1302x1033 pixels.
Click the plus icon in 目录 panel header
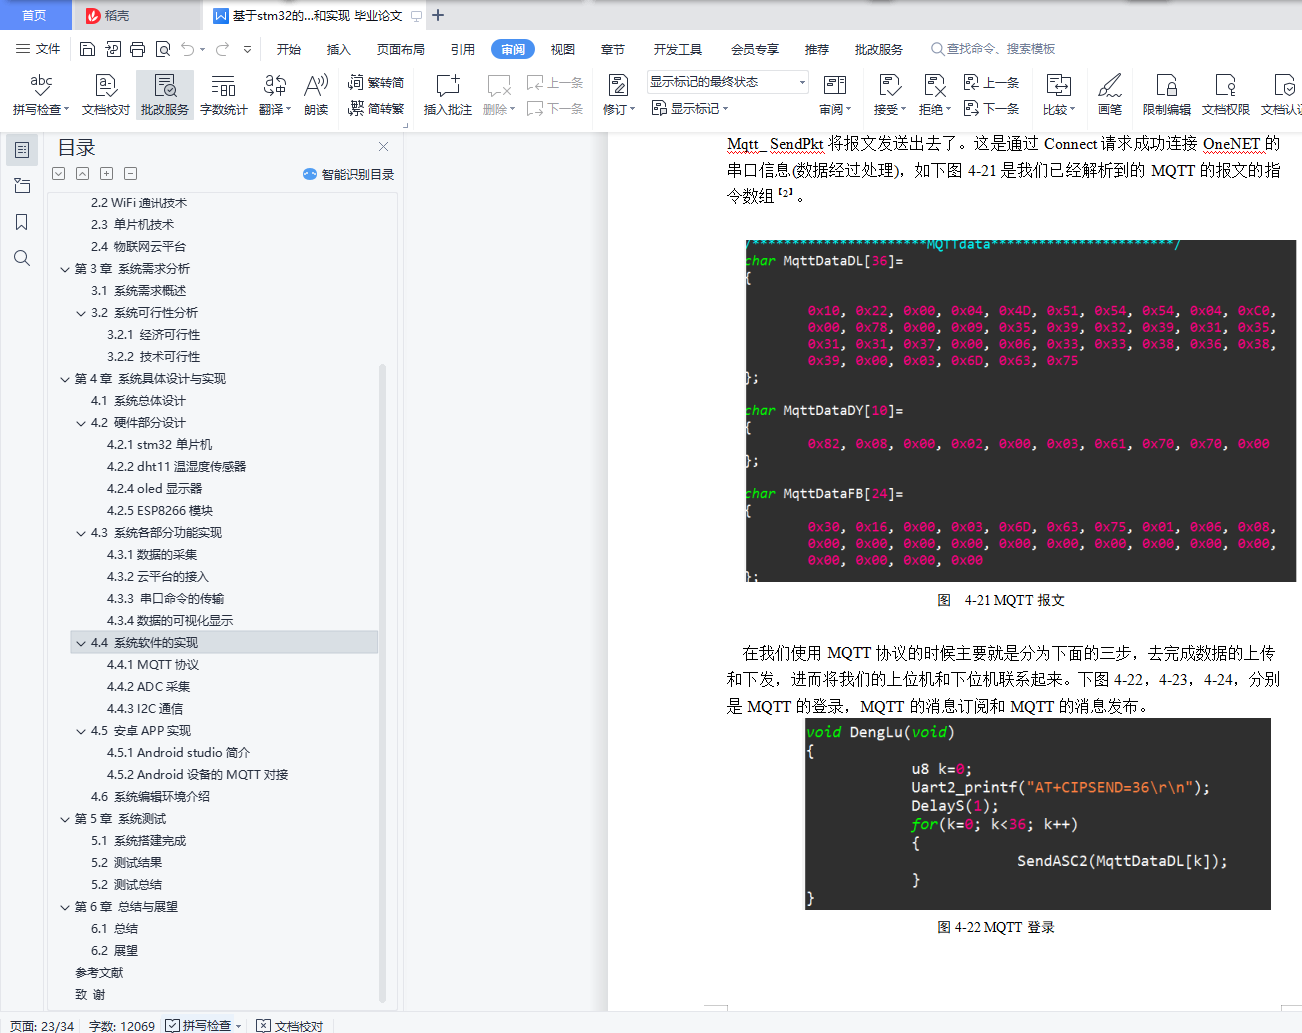click(x=107, y=174)
